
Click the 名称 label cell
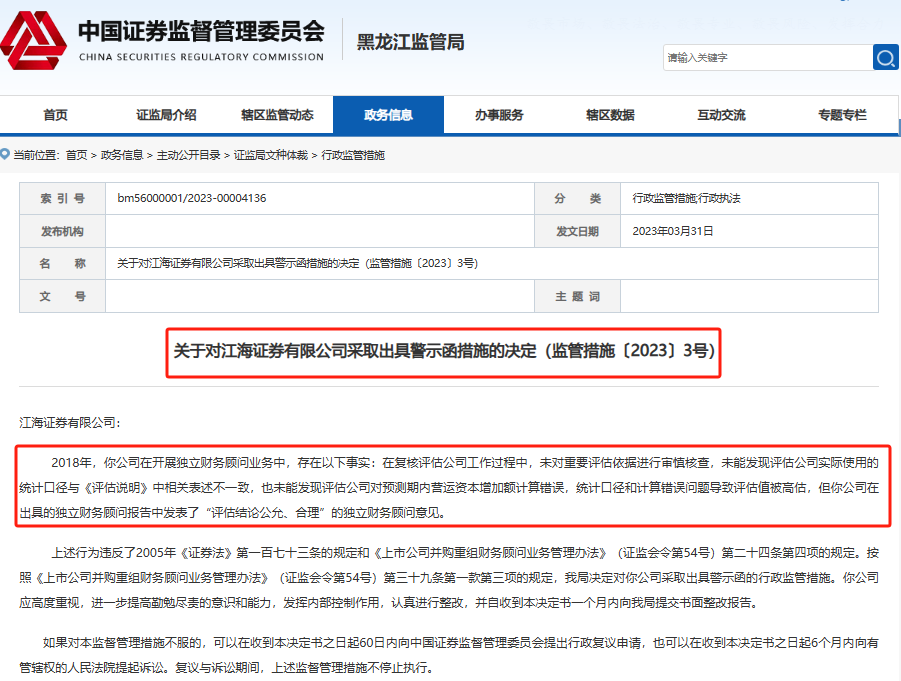point(63,264)
